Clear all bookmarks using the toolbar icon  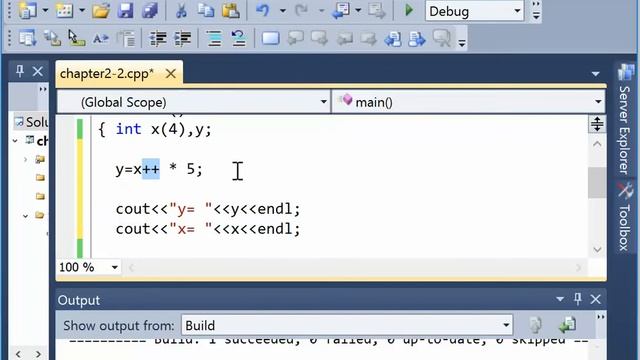tap(442, 39)
